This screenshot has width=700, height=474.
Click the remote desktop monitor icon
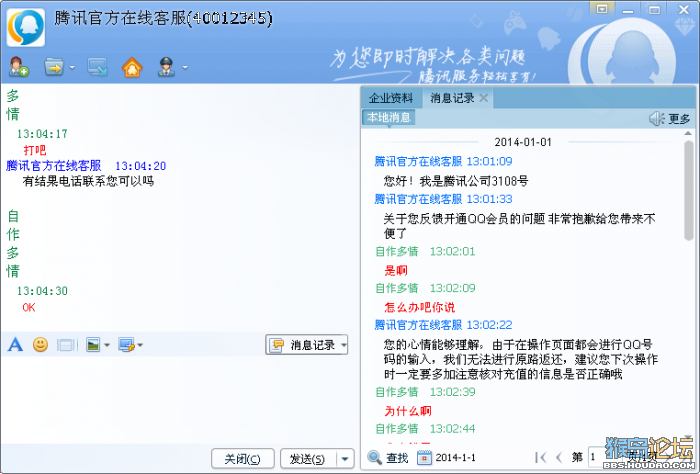(x=97, y=67)
